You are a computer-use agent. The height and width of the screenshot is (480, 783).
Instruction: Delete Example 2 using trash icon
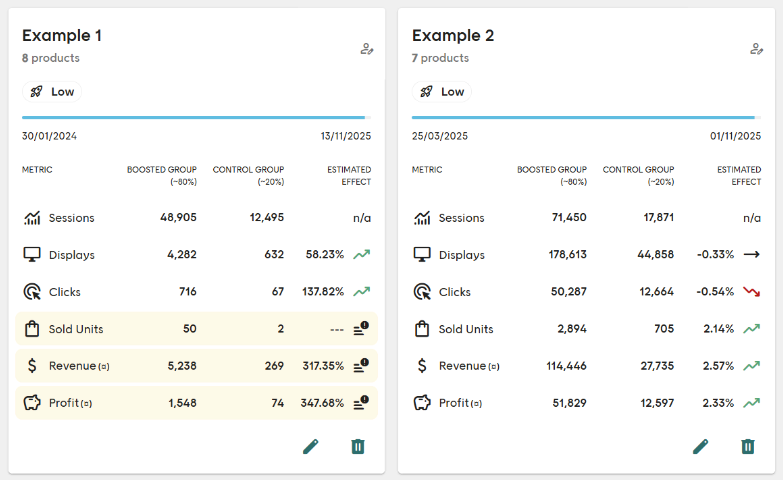click(748, 446)
